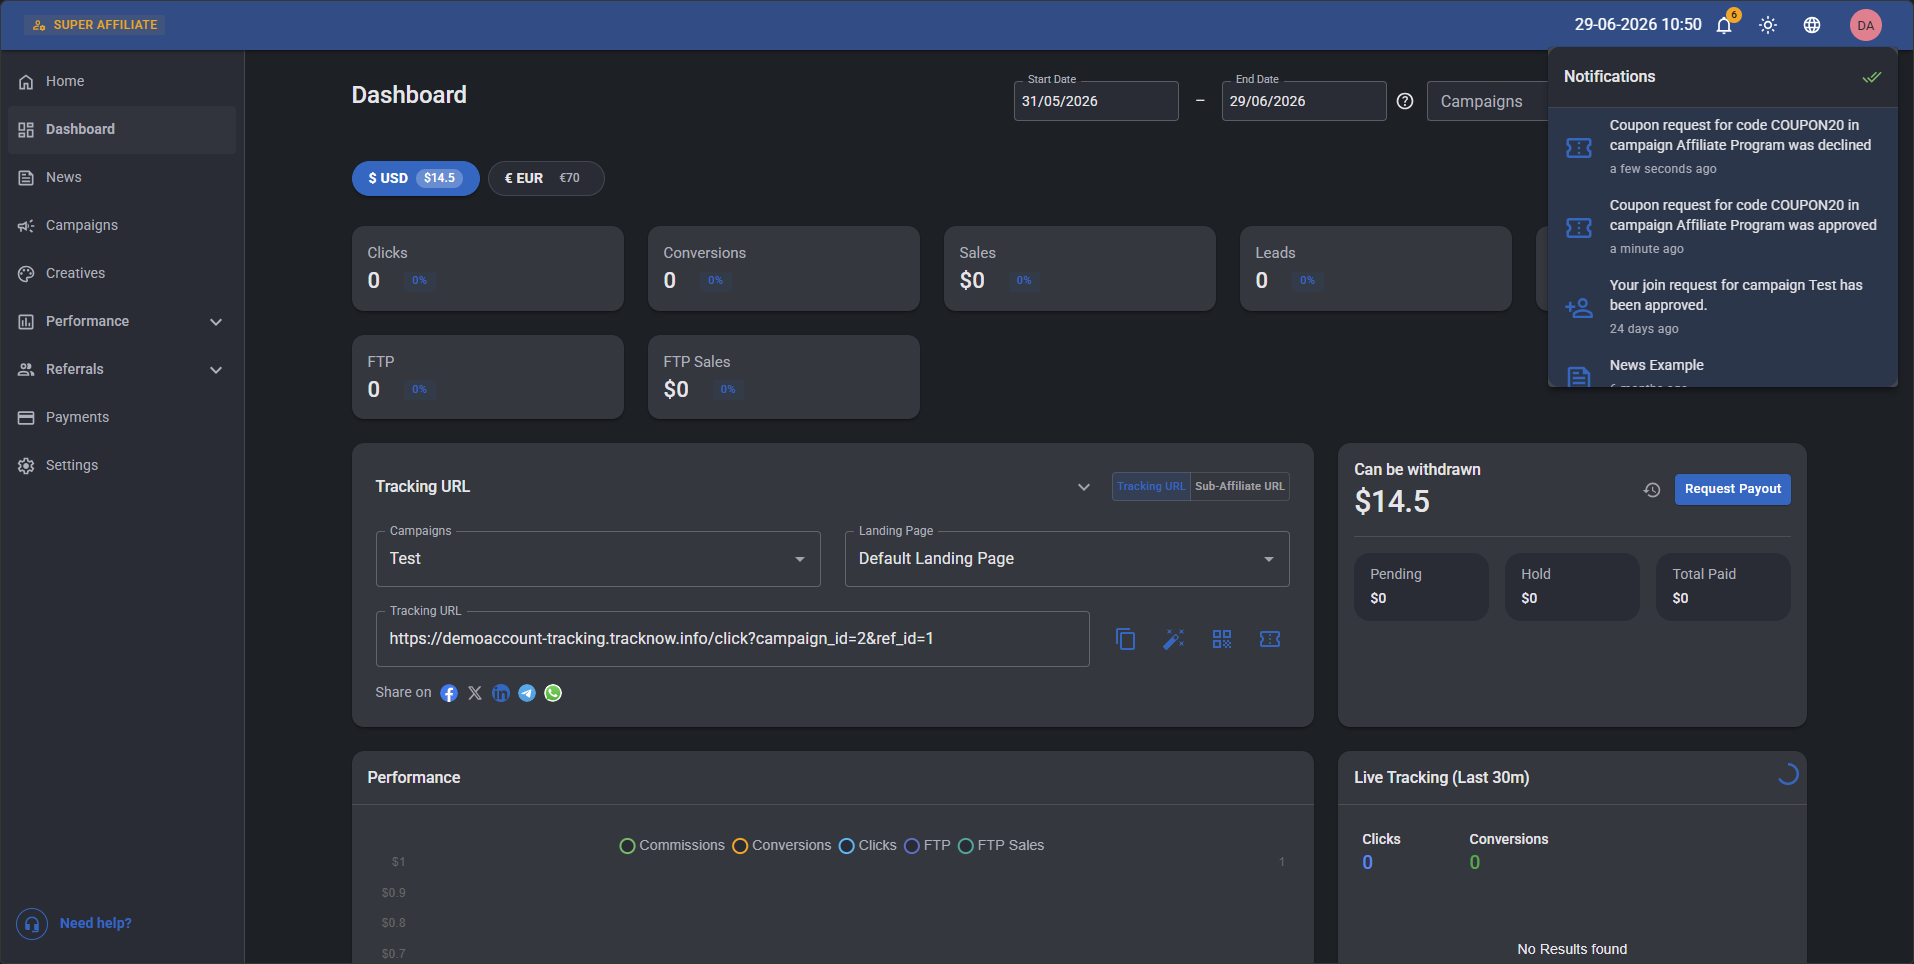Click the Start Date field
The width and height of the screenshot is (1914, 964).
[x=1096, y=101]
